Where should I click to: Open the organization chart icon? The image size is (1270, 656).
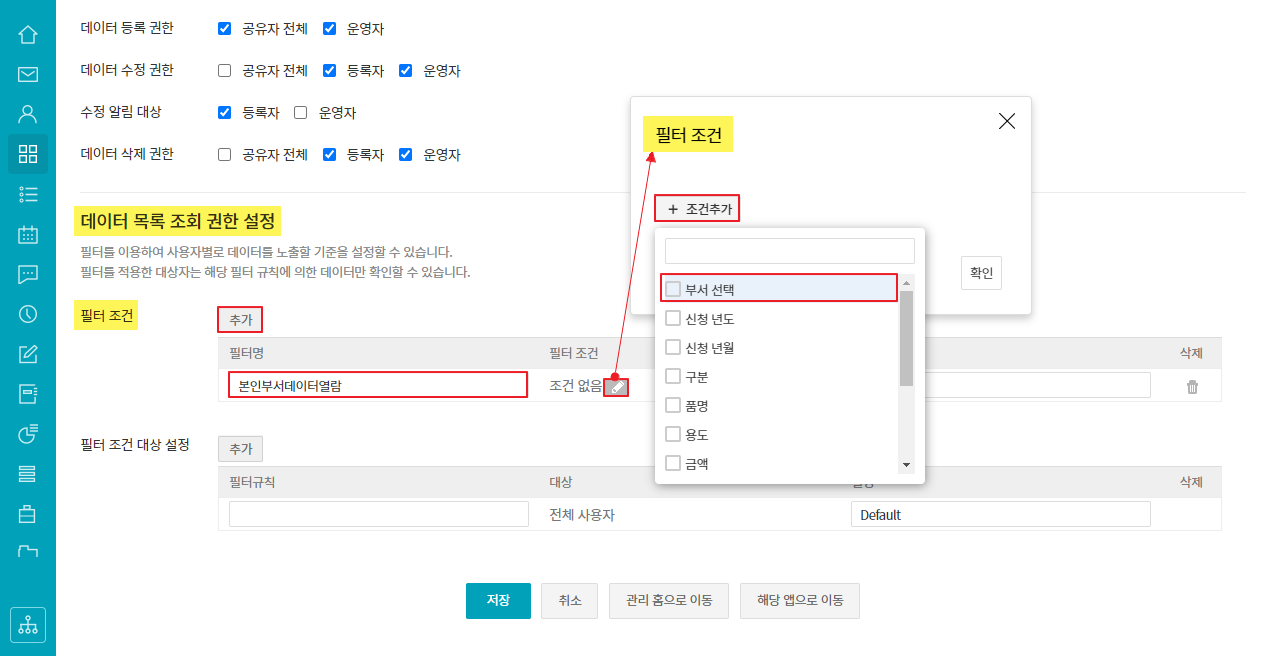pyautogui.click(x=28, y=625)
